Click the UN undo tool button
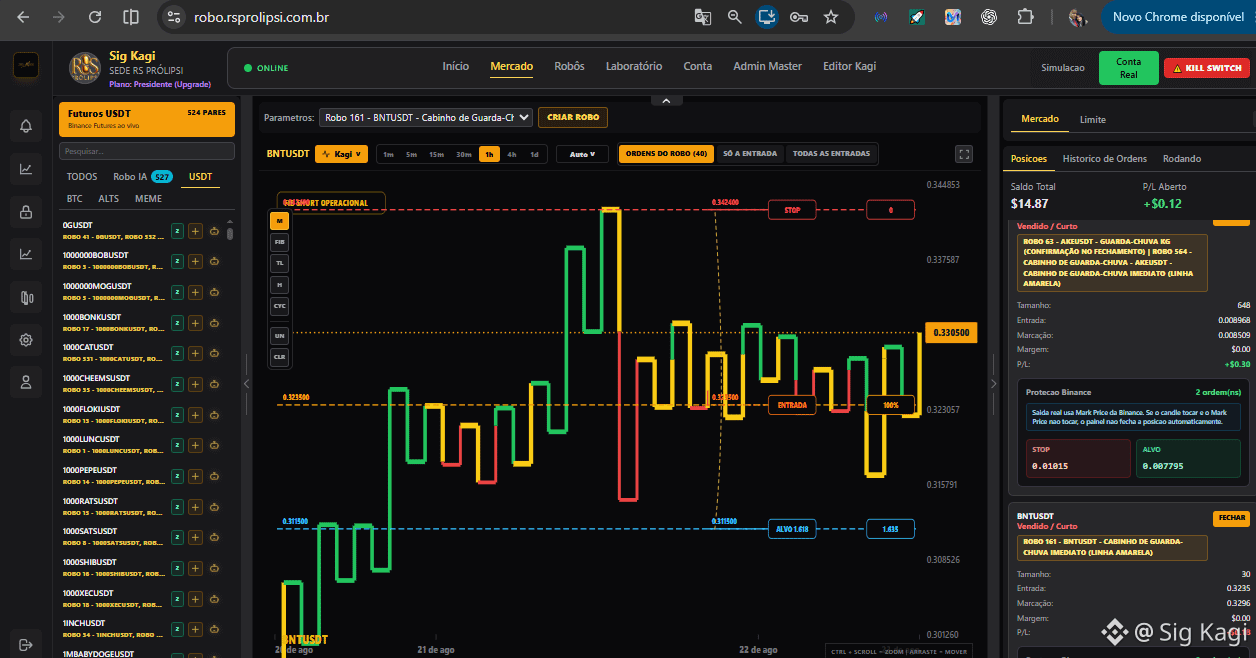Screen dimensions: 1256x658 (279, 334)
